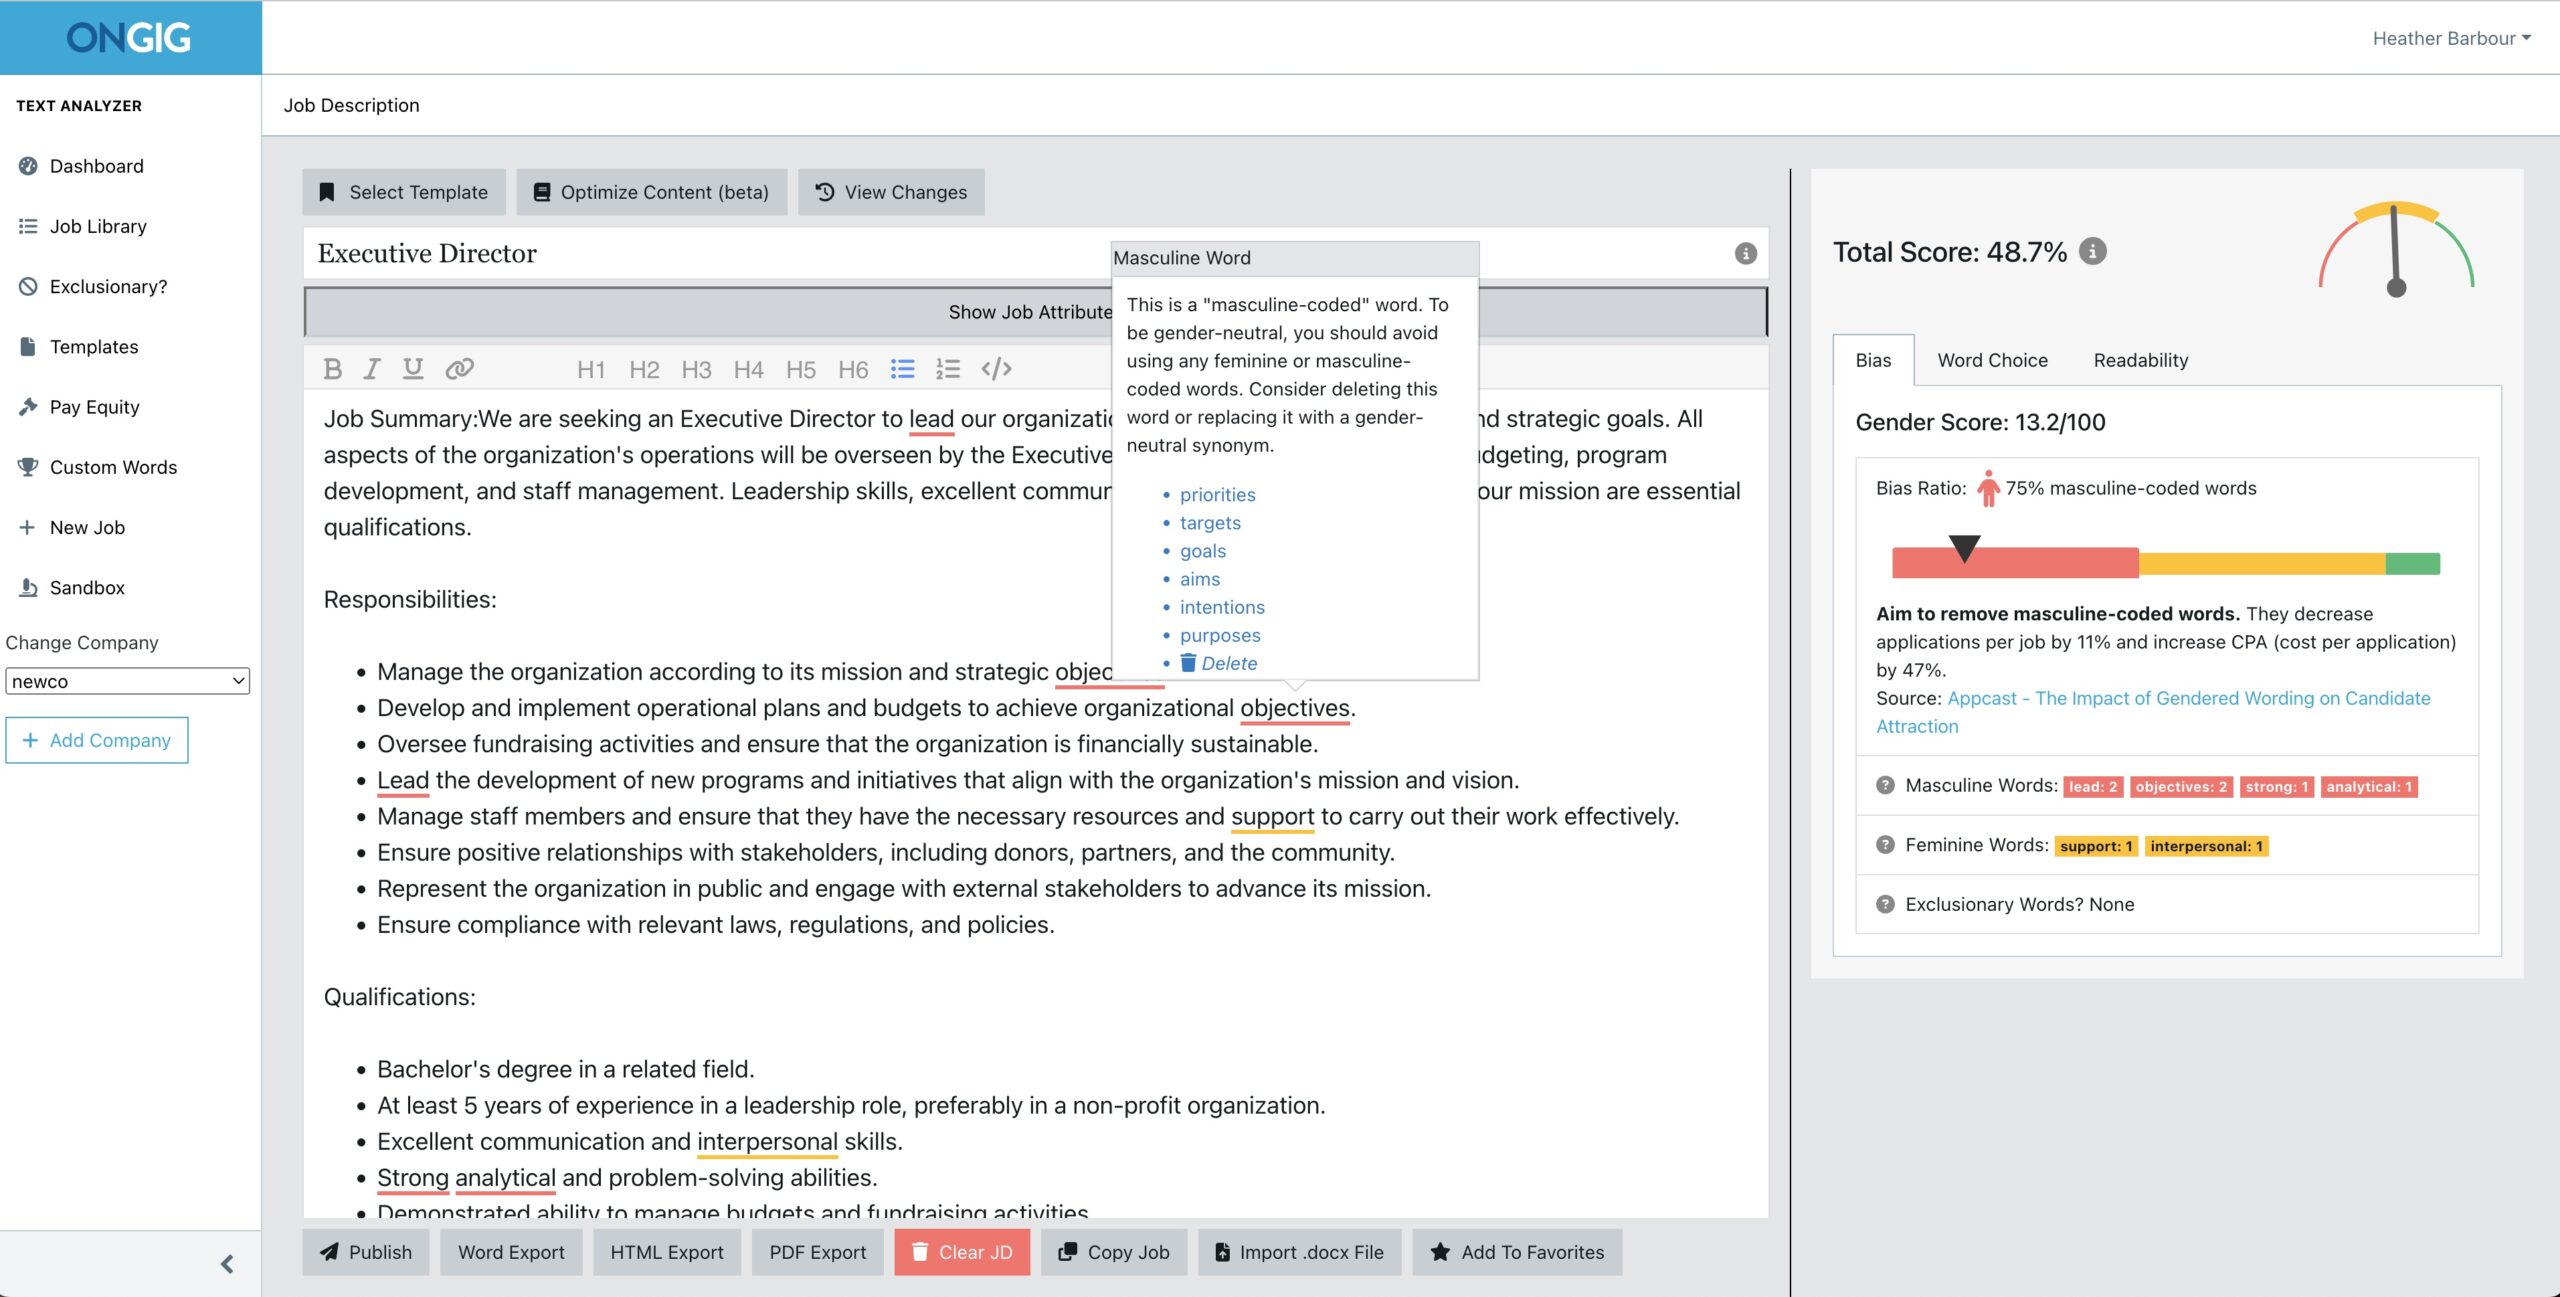This screenshot has width=2560, height=1297.
Task: Click View Changes button
Action: 891,192
